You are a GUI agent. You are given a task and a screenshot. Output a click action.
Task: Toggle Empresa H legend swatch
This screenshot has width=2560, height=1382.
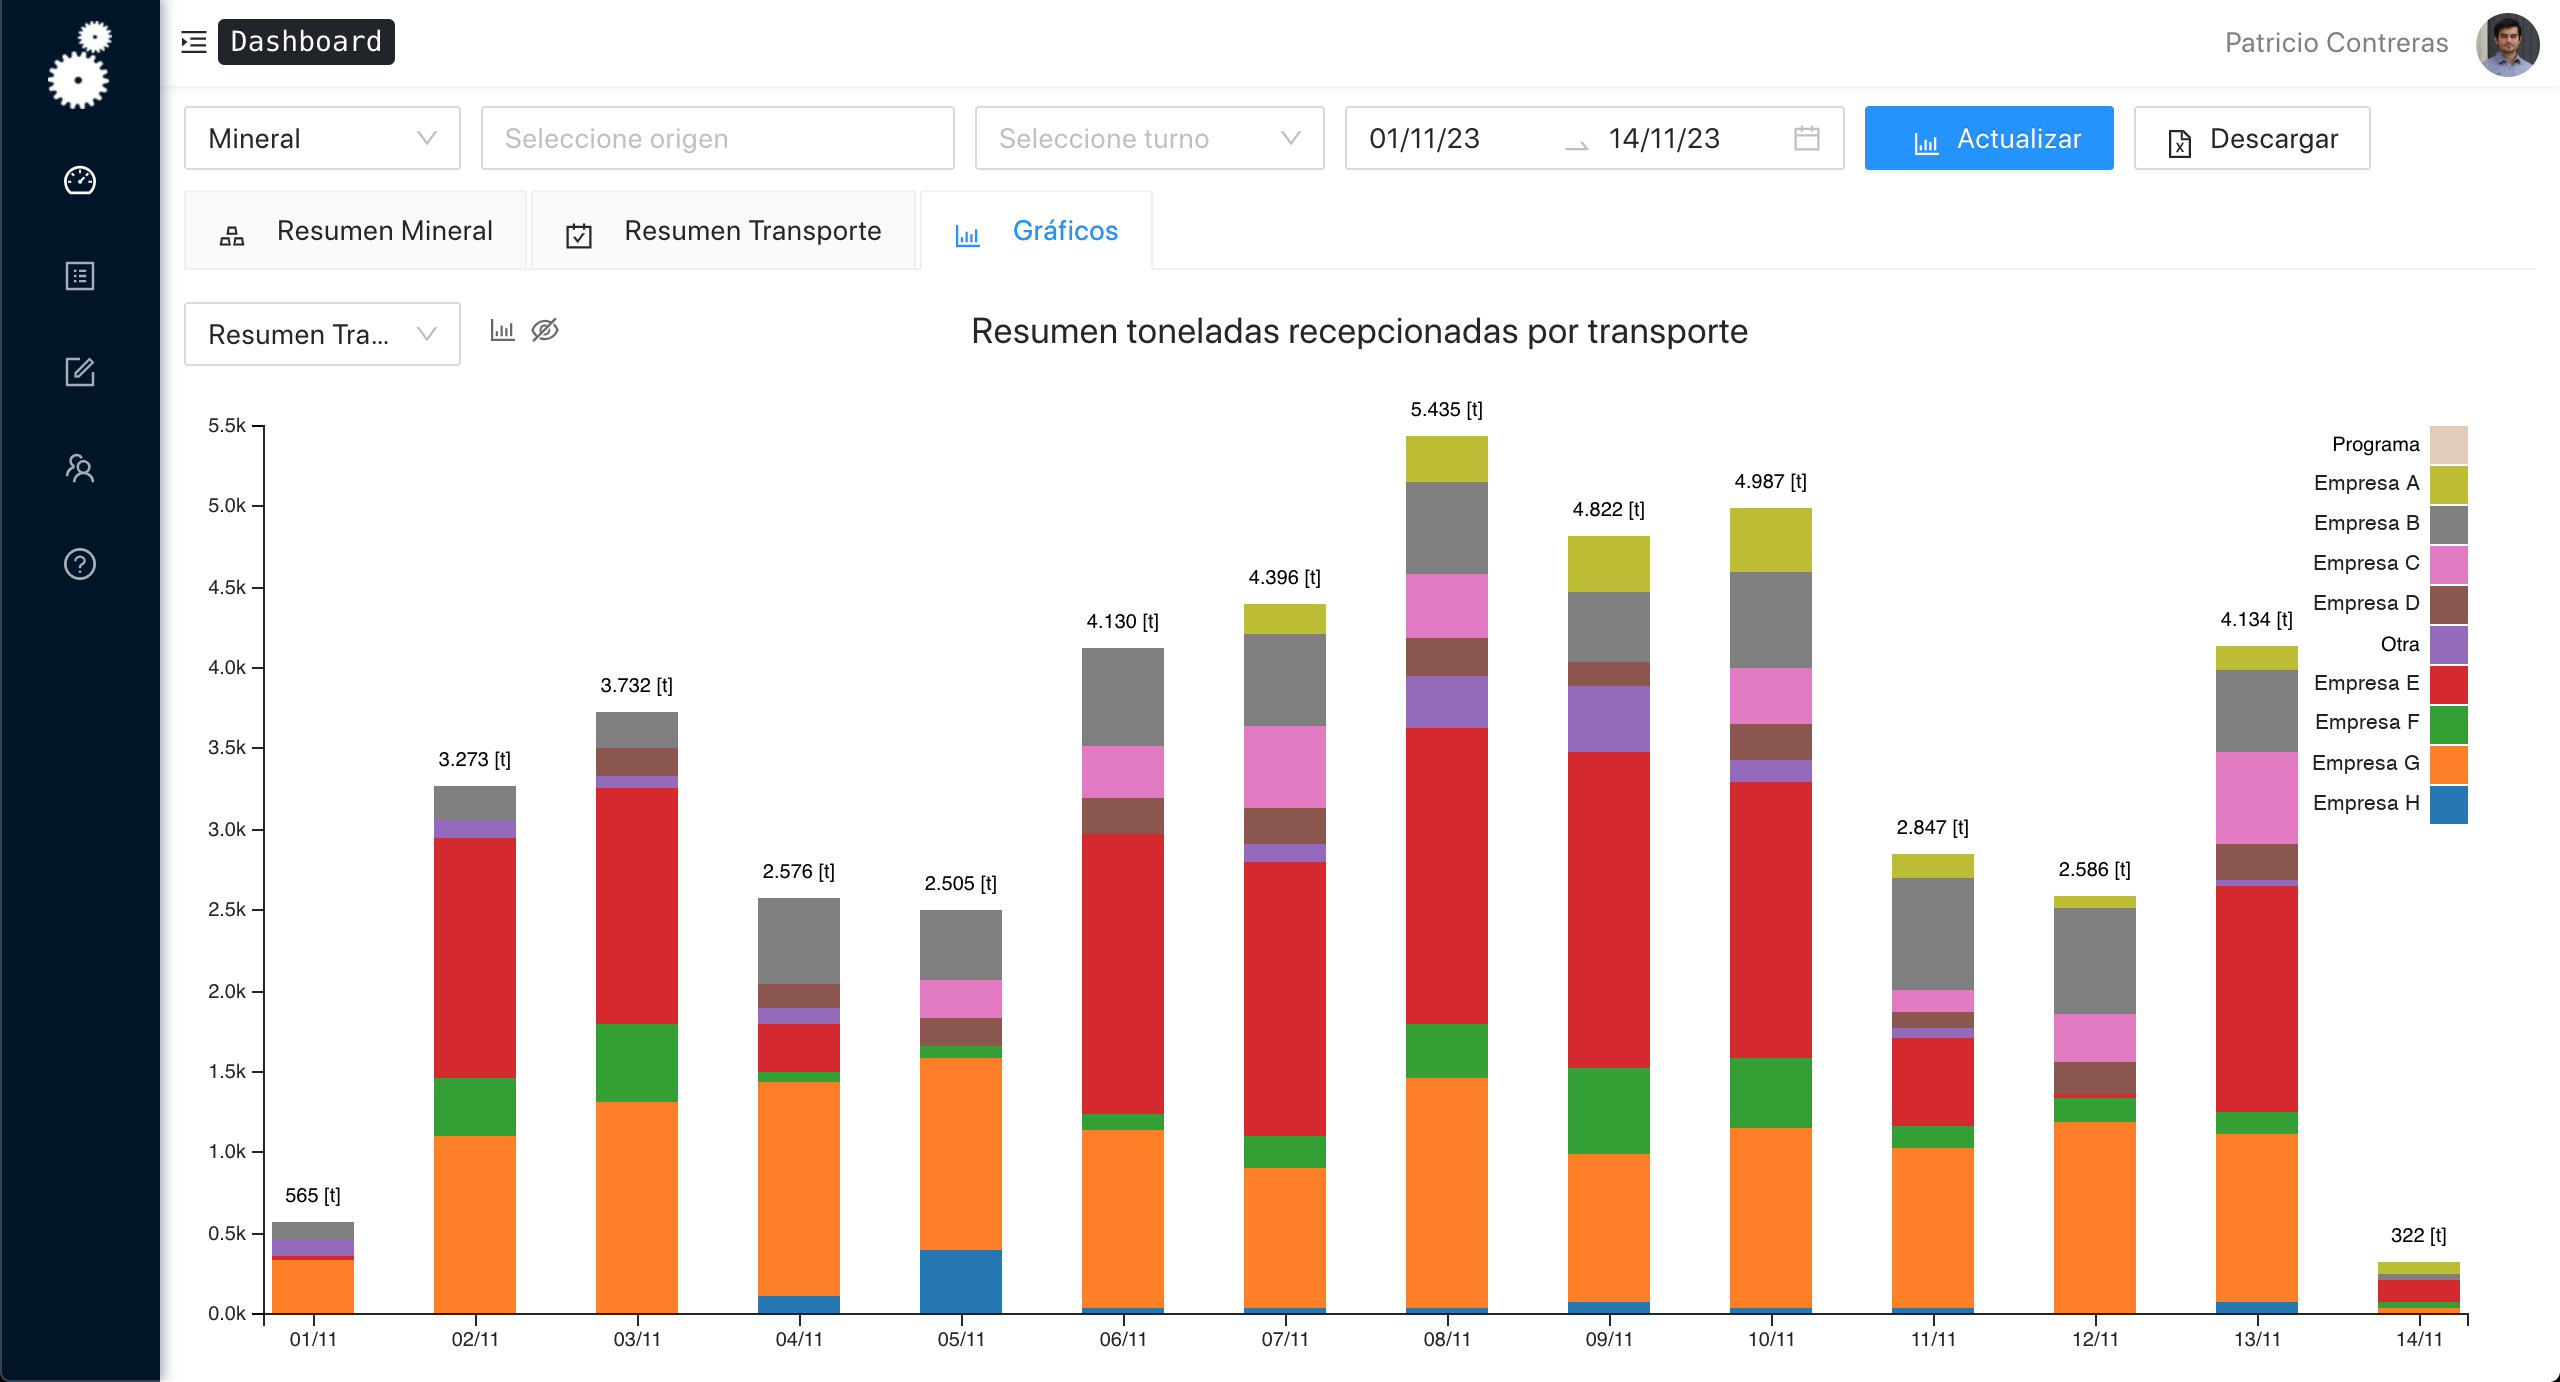pyautogui.click(x=2449, y=805)
